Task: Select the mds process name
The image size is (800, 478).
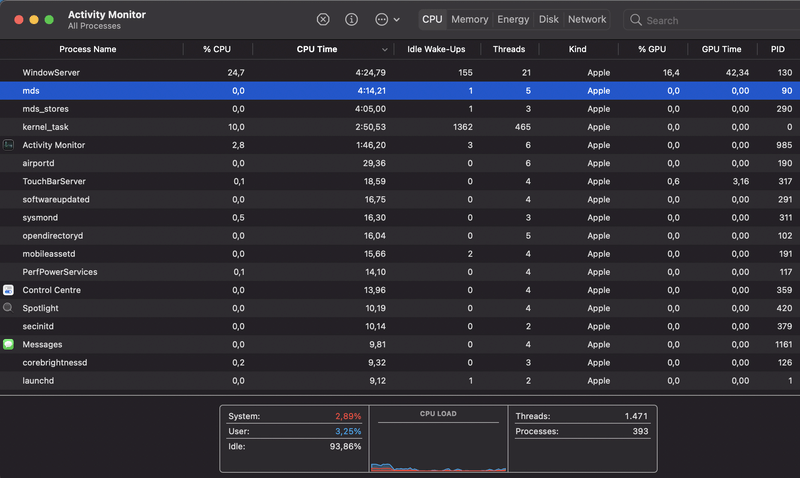Action: (31, 91)
